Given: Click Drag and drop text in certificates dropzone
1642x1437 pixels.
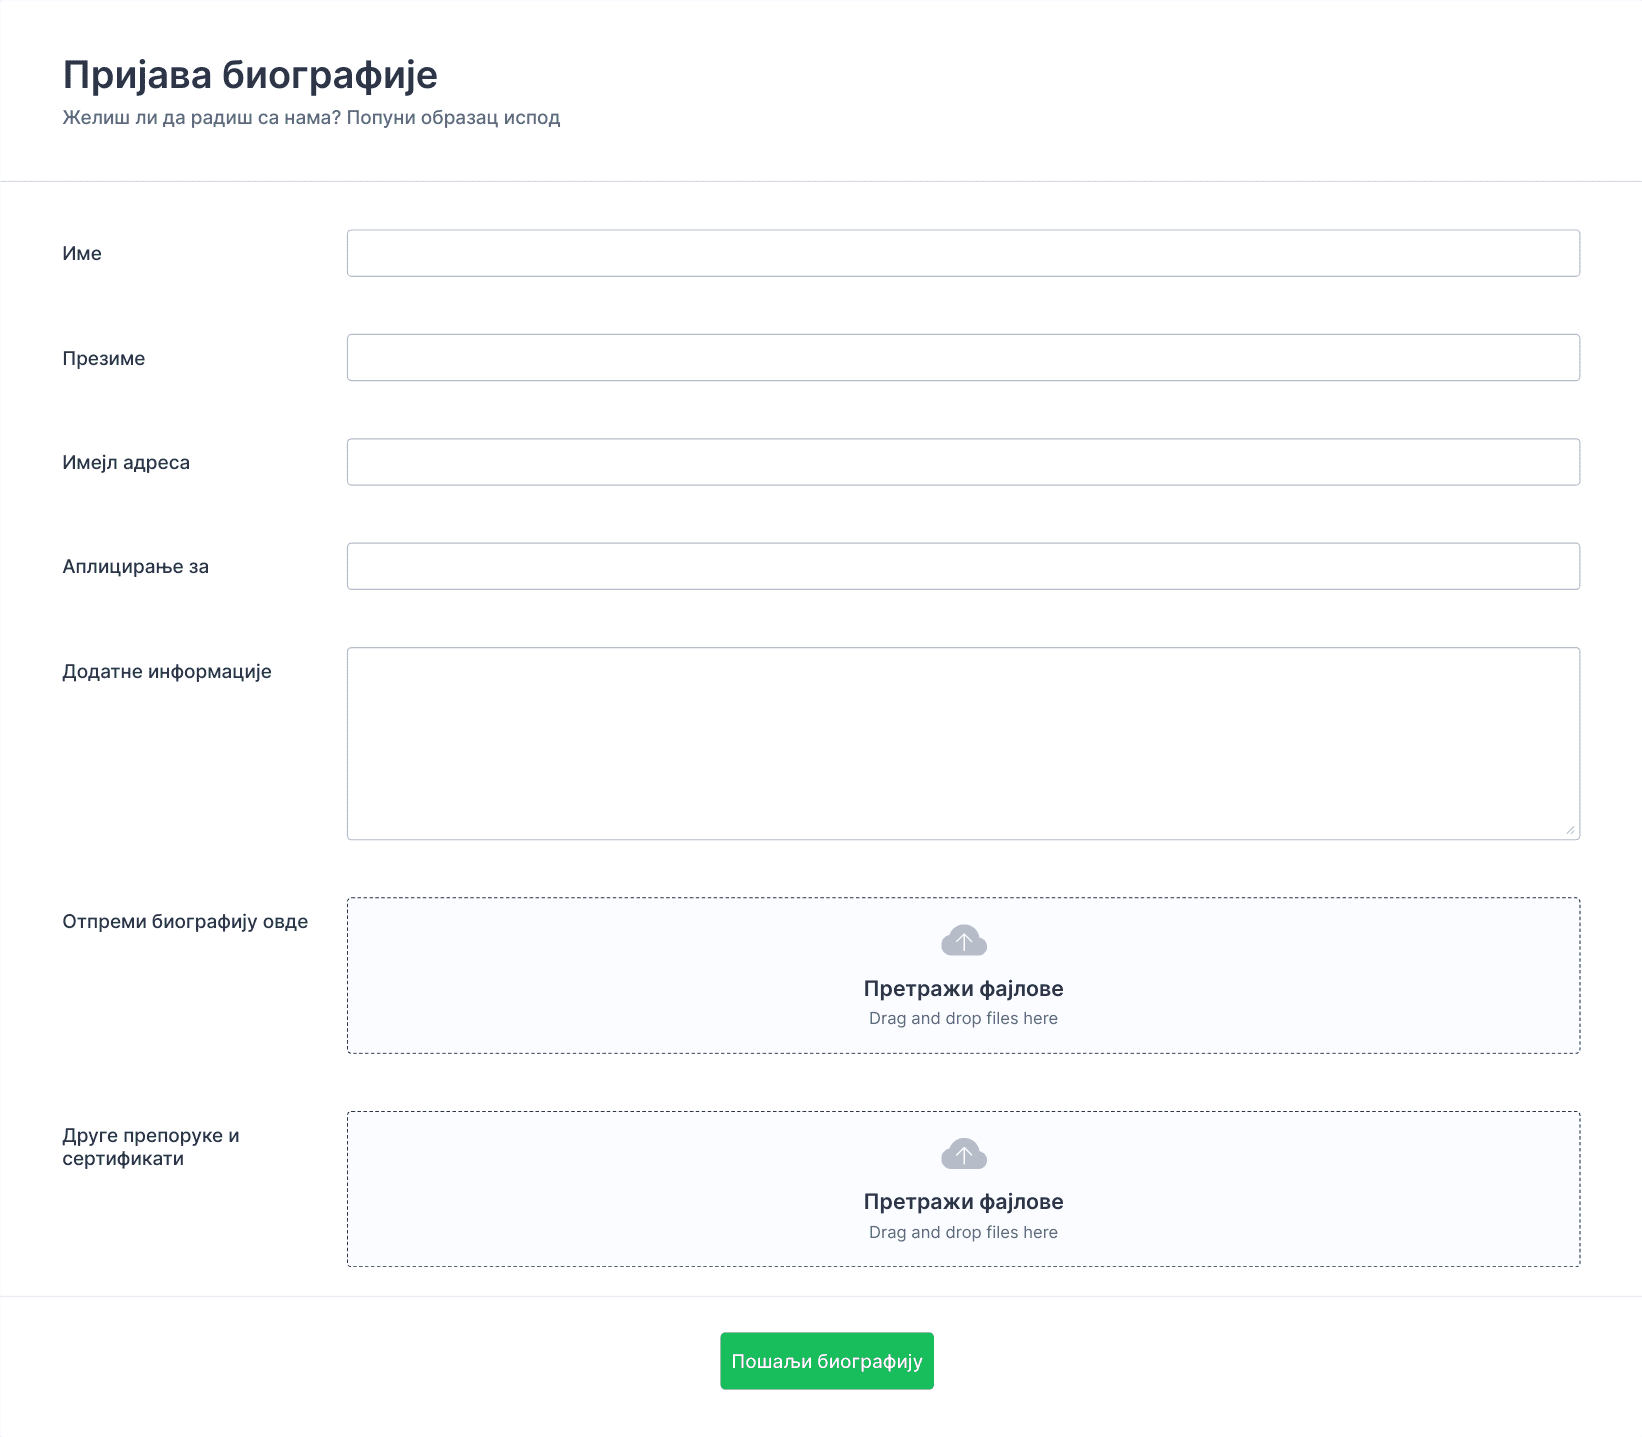Looking at the screenshot, I should point(963,1232).
